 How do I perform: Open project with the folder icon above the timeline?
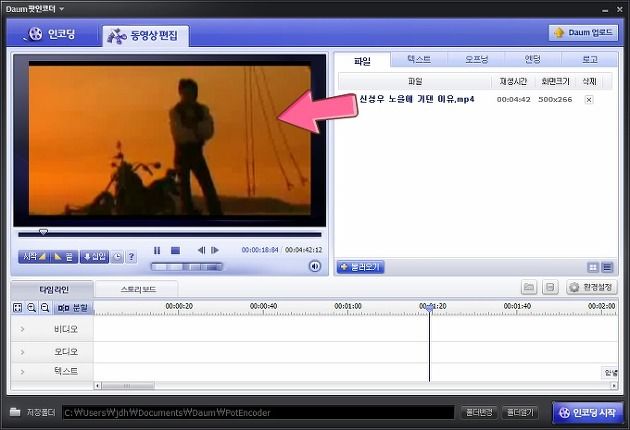pos(529,287)
